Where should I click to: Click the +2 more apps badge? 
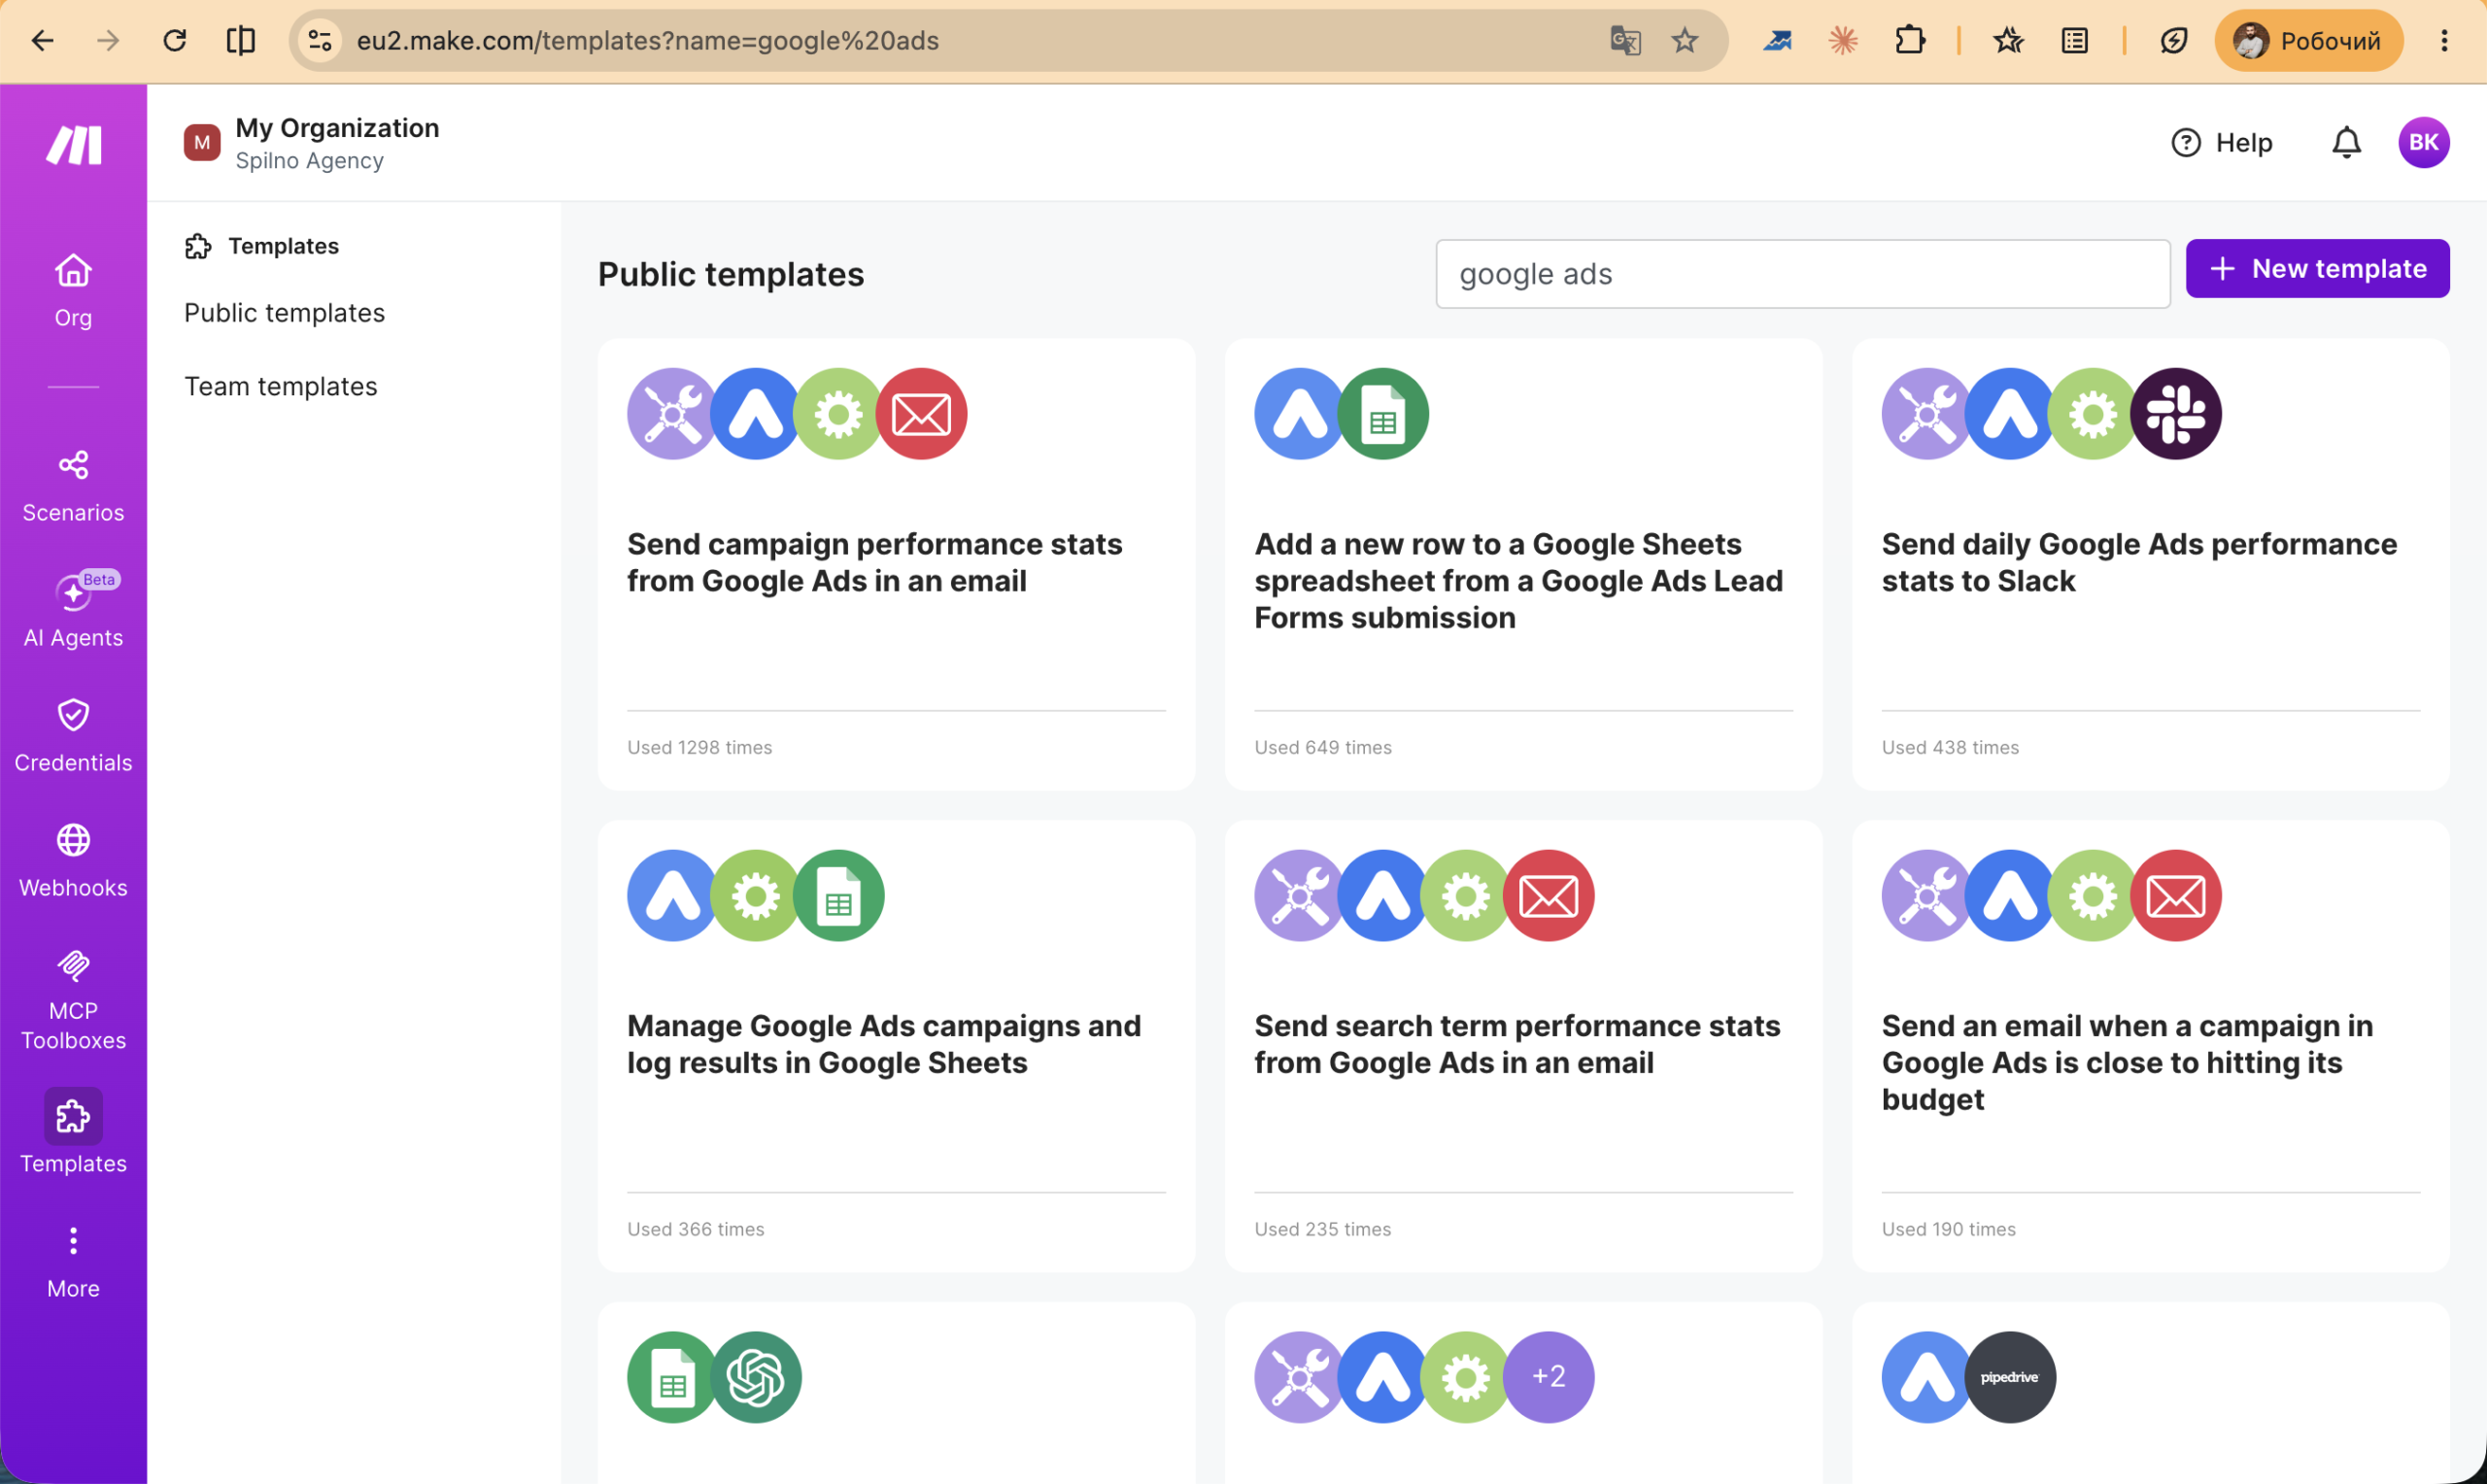[x=1548, y=1377]
